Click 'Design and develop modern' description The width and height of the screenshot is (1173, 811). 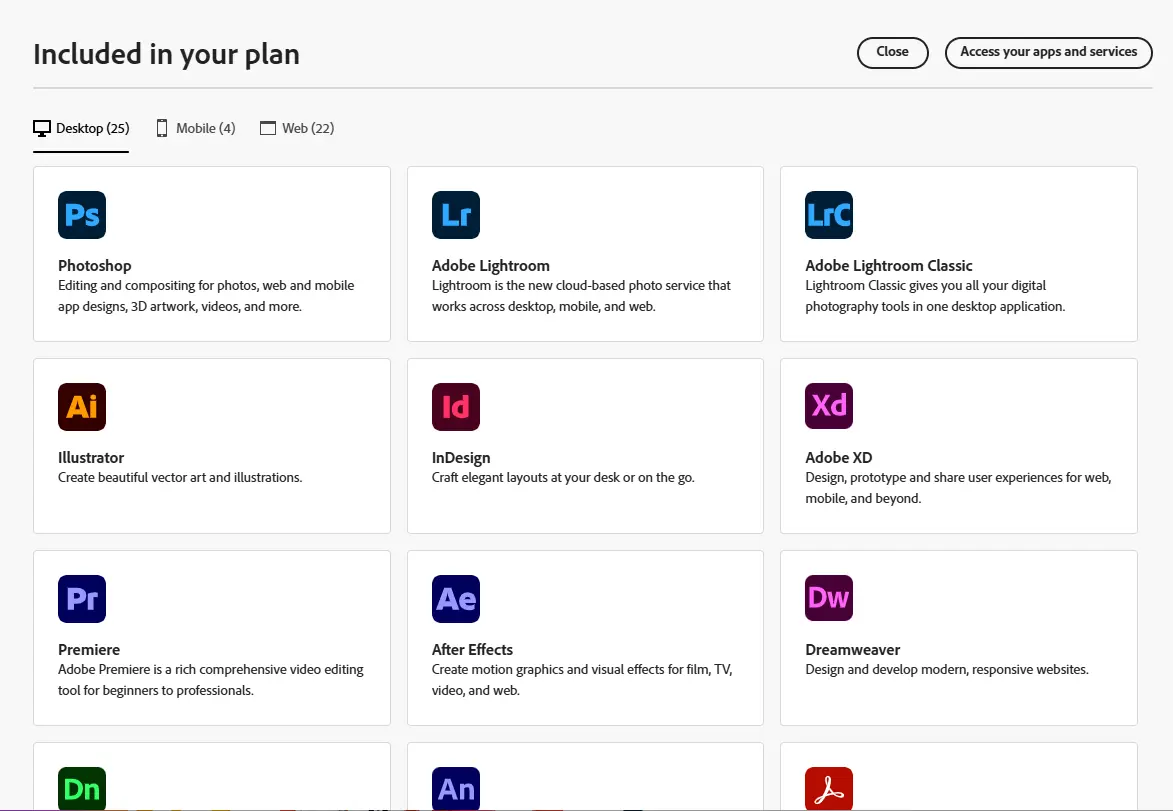click(946, 670)
